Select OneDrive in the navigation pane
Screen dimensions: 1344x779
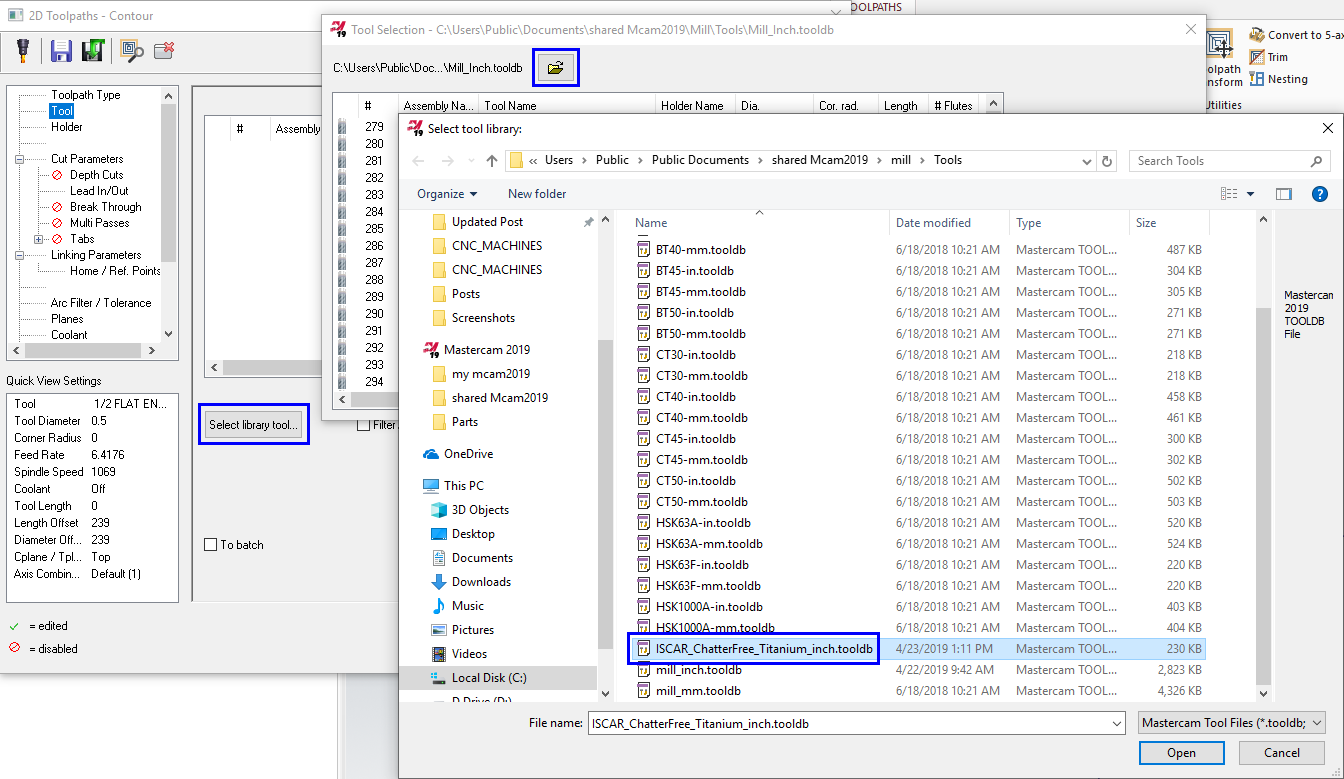tap(468, 454)
